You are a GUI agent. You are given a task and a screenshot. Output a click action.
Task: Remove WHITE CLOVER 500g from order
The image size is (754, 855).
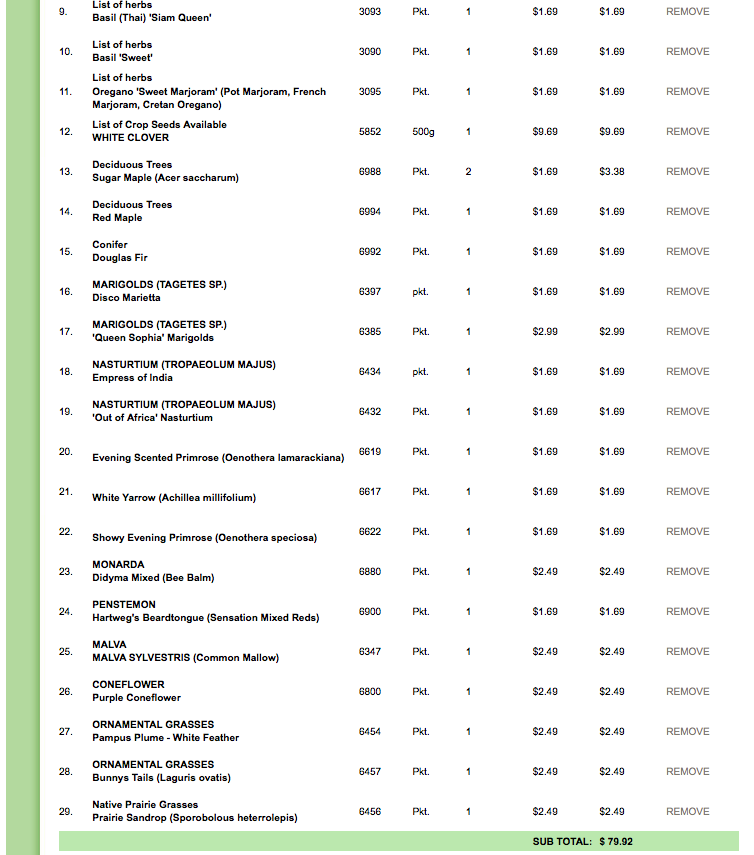(687, 132)
